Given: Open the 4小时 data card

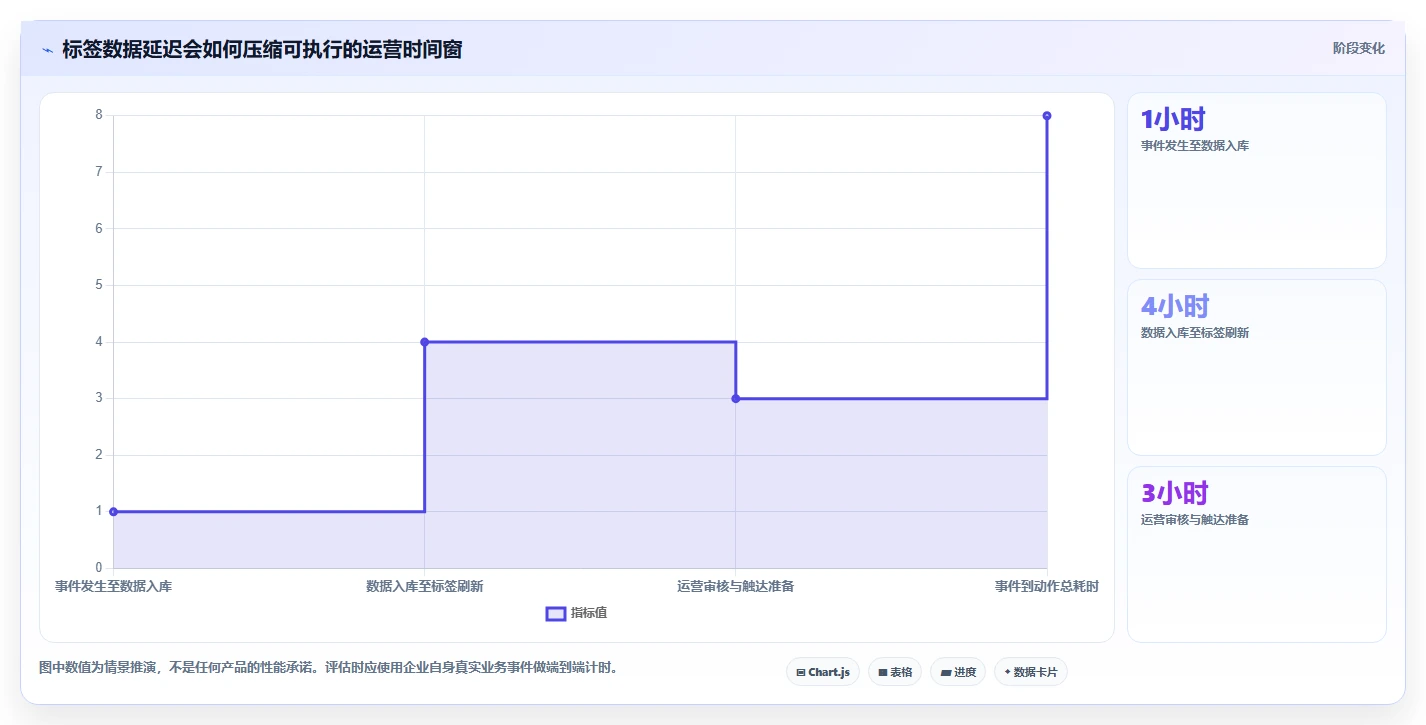Looking at the screenshot, I should pos(1257,367).
